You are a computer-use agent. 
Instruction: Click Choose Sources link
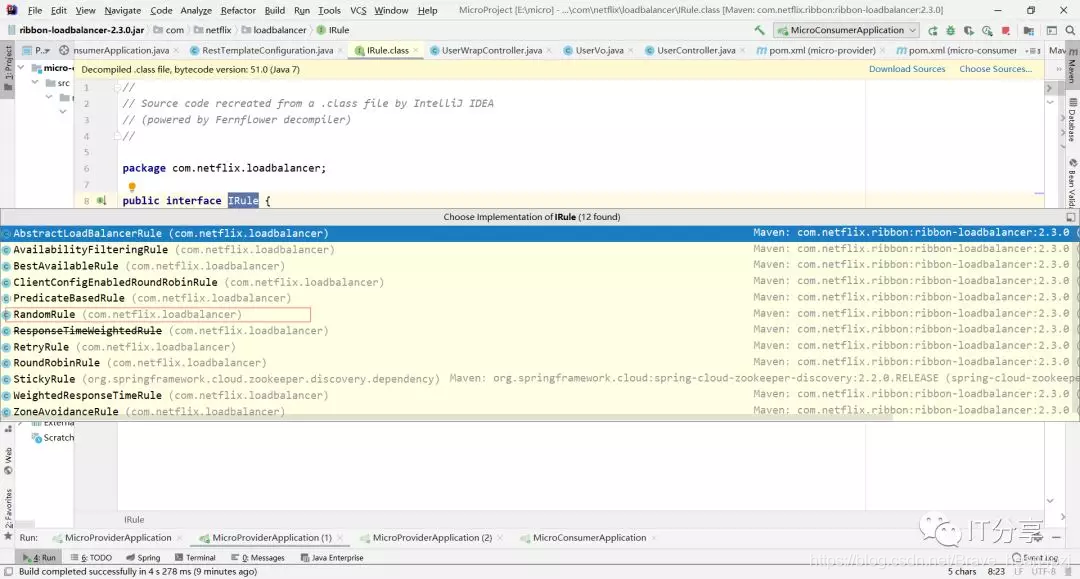click(x=995, y=69)
